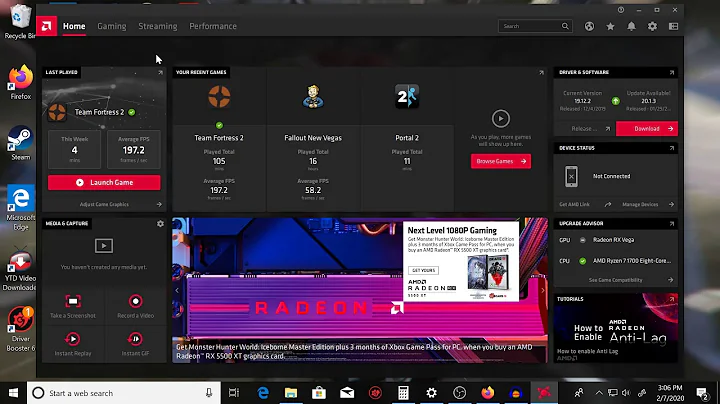Switch to the Streaming tab
Viewport: 720px width, 404px height.
click(158, 26)
